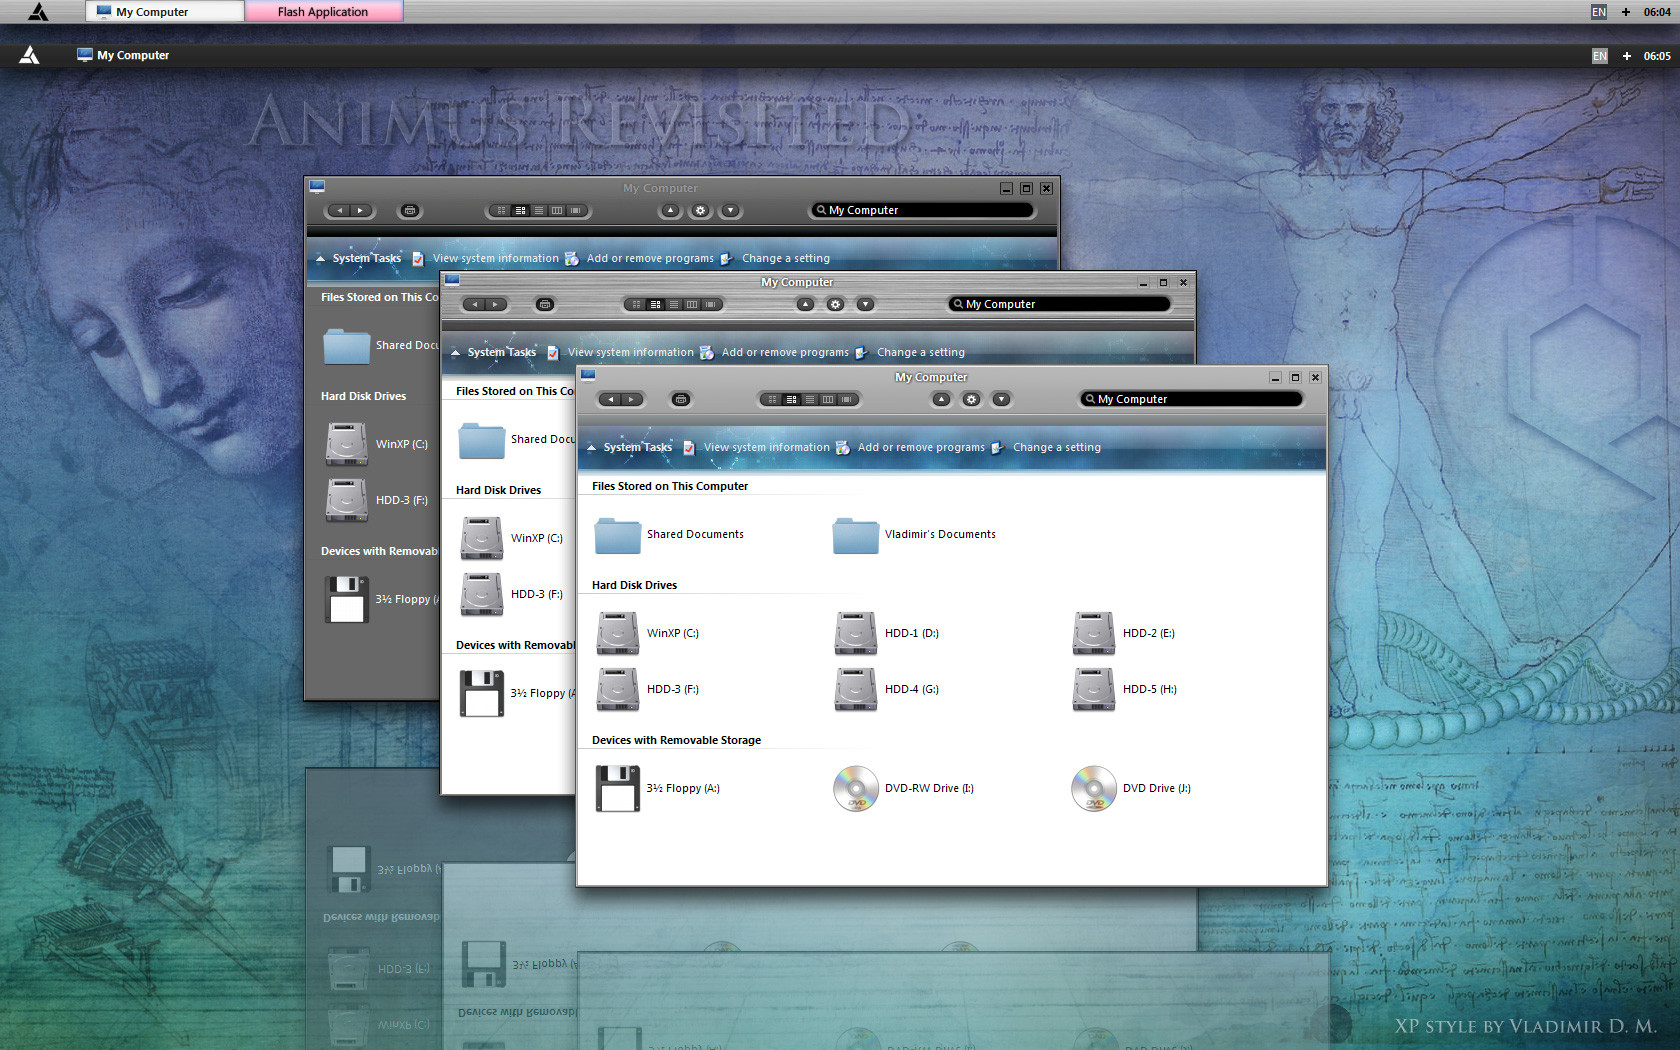Switch front window to filmstrip view
The image size is (1680, 1050).
847,399
